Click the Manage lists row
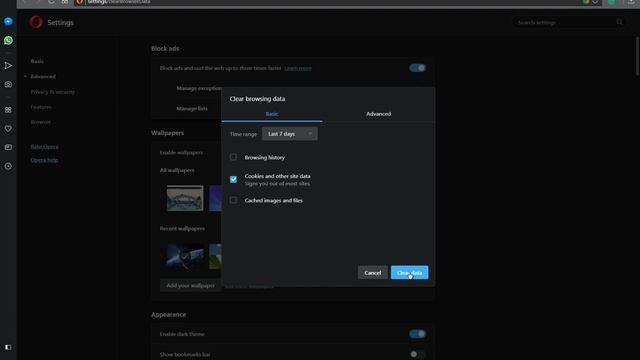 pos(192,109)
